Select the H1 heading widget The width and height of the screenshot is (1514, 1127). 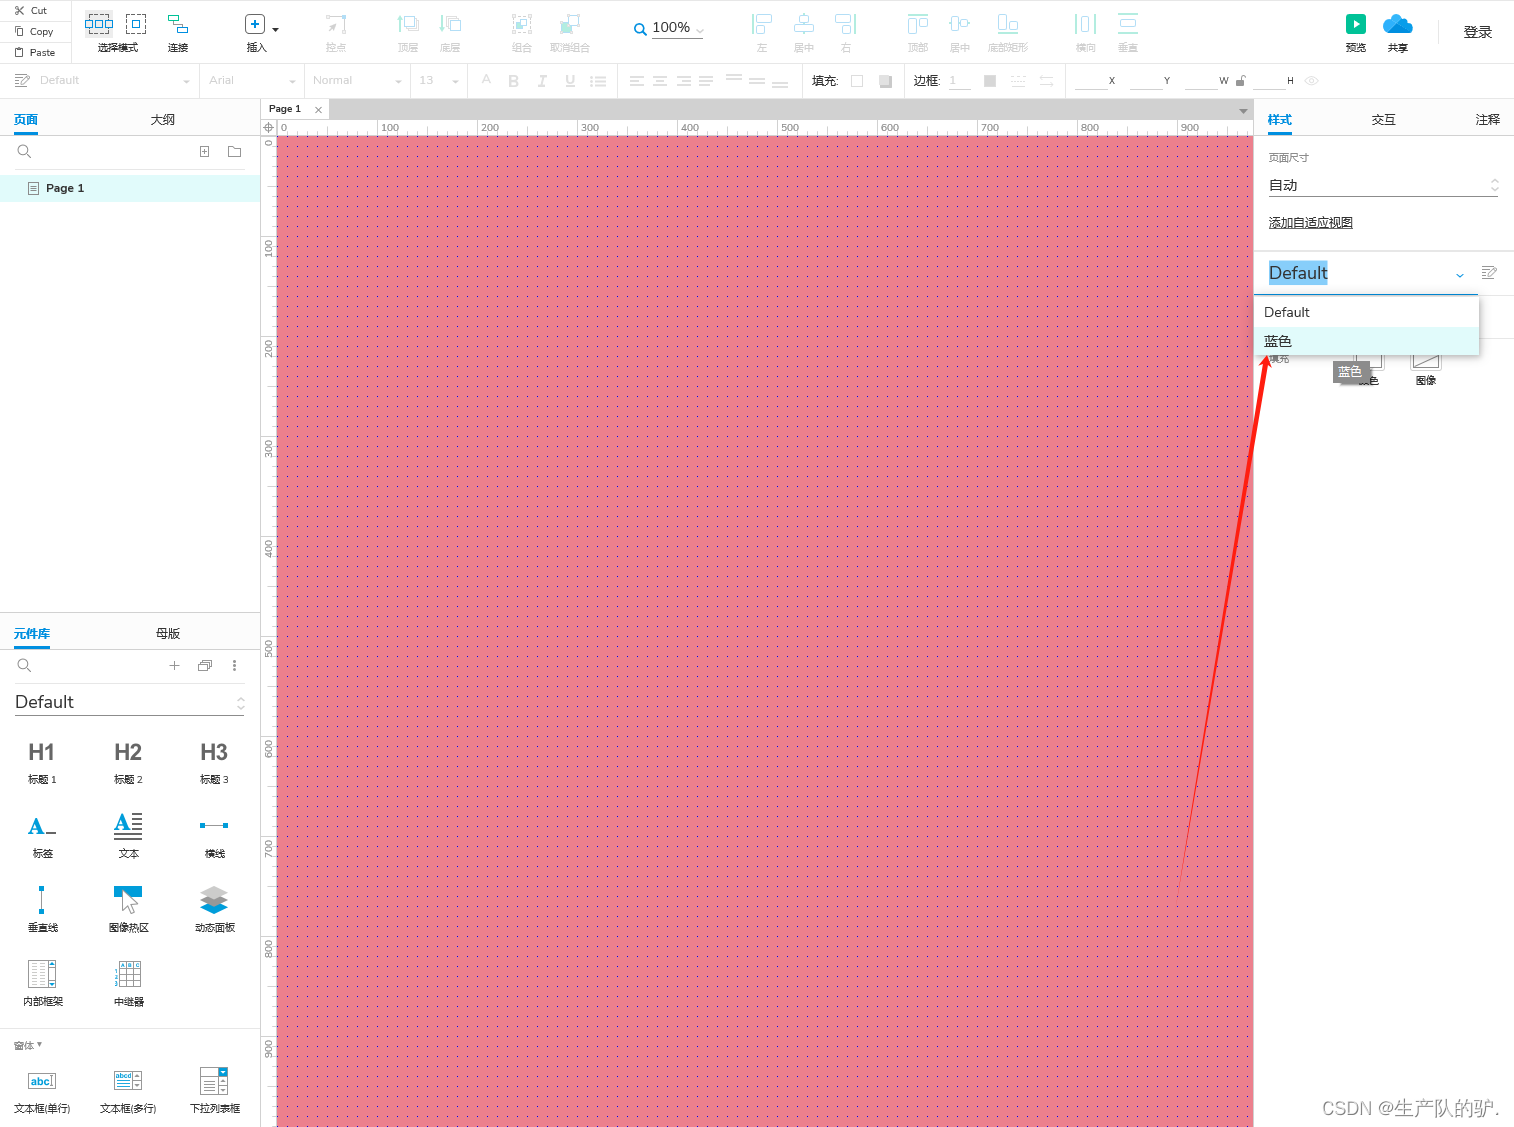pyautogui.click(x=42, y=762)
